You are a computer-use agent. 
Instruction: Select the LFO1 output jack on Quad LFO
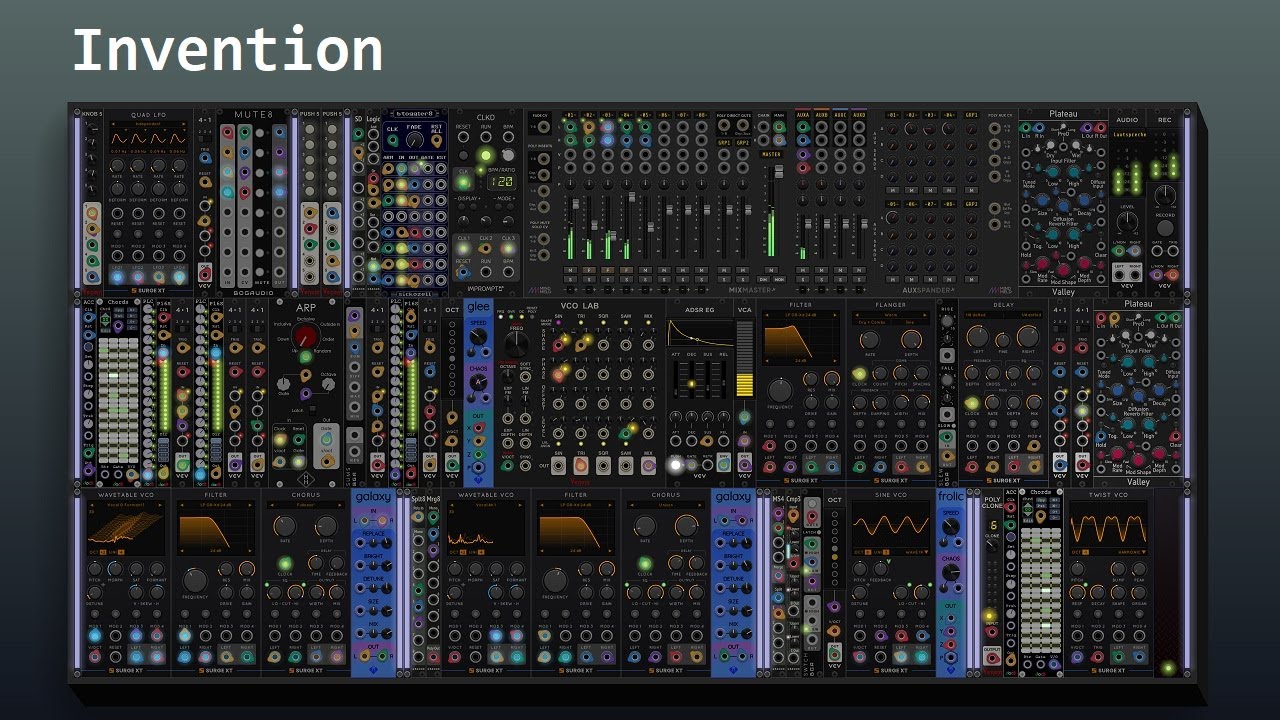point(119,277)
